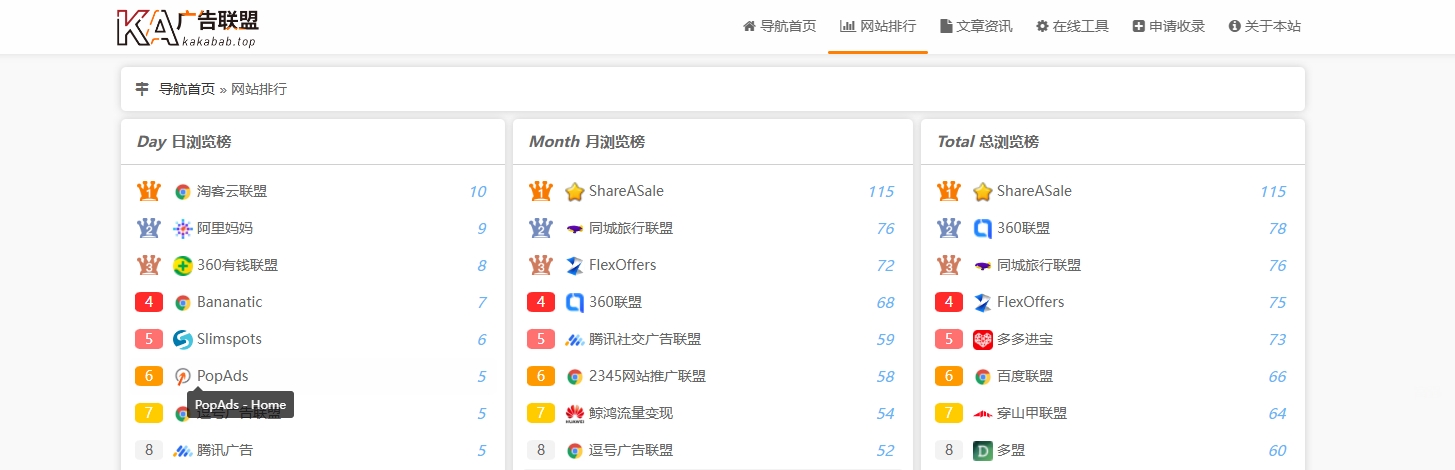Open the 腾讯社交广告联盟 site link

coord(645,339)
